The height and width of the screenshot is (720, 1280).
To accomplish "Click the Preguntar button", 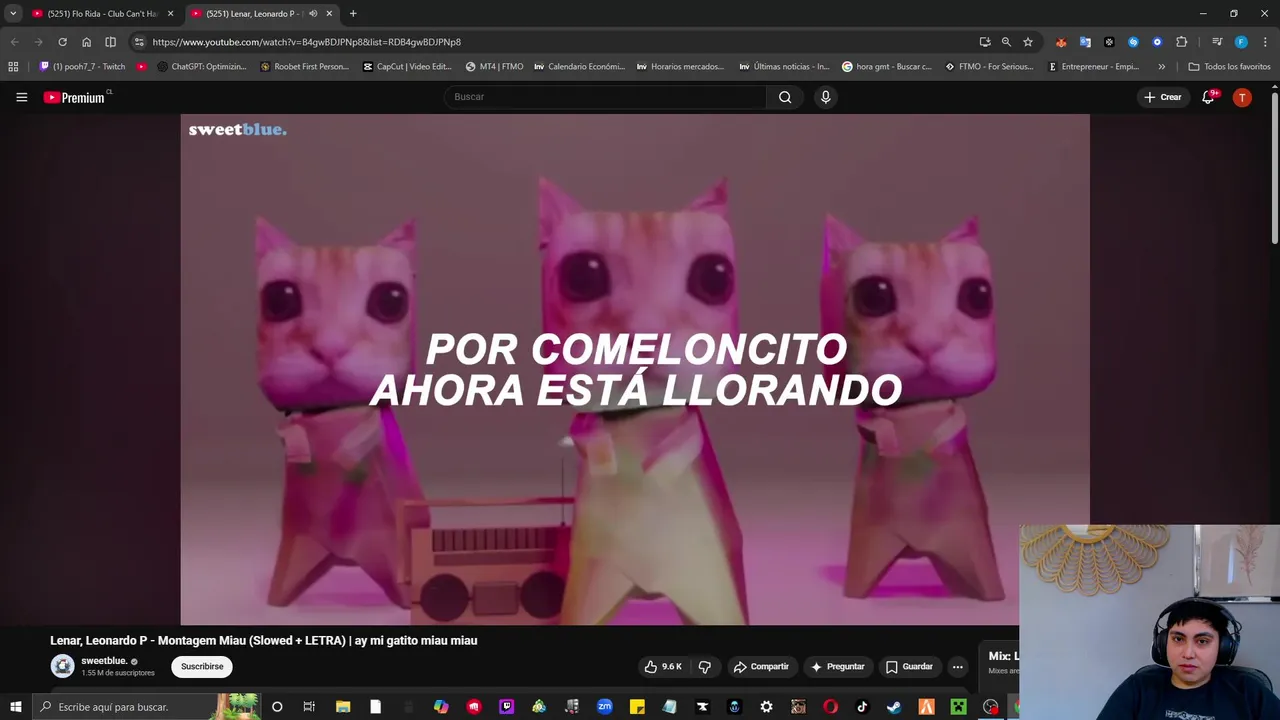I will (837, 667).
